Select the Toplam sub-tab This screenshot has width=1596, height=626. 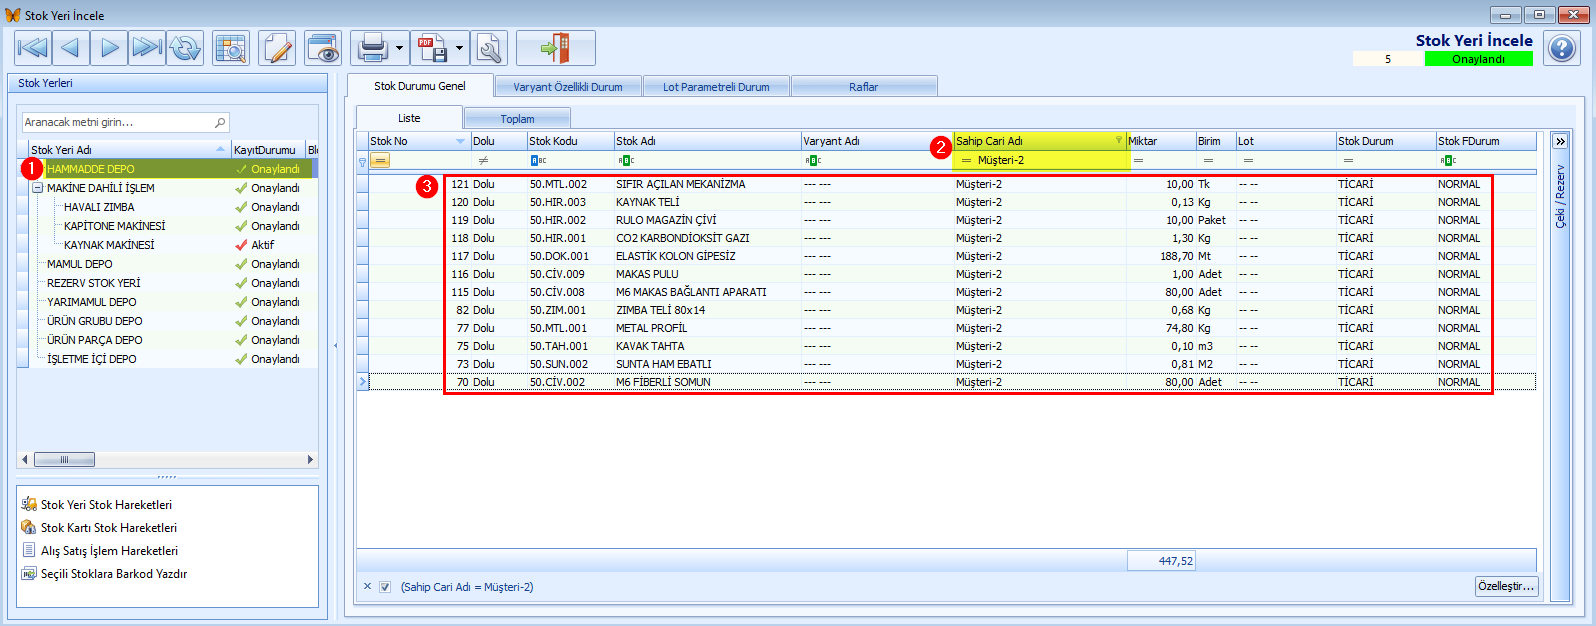coord(517,119)
